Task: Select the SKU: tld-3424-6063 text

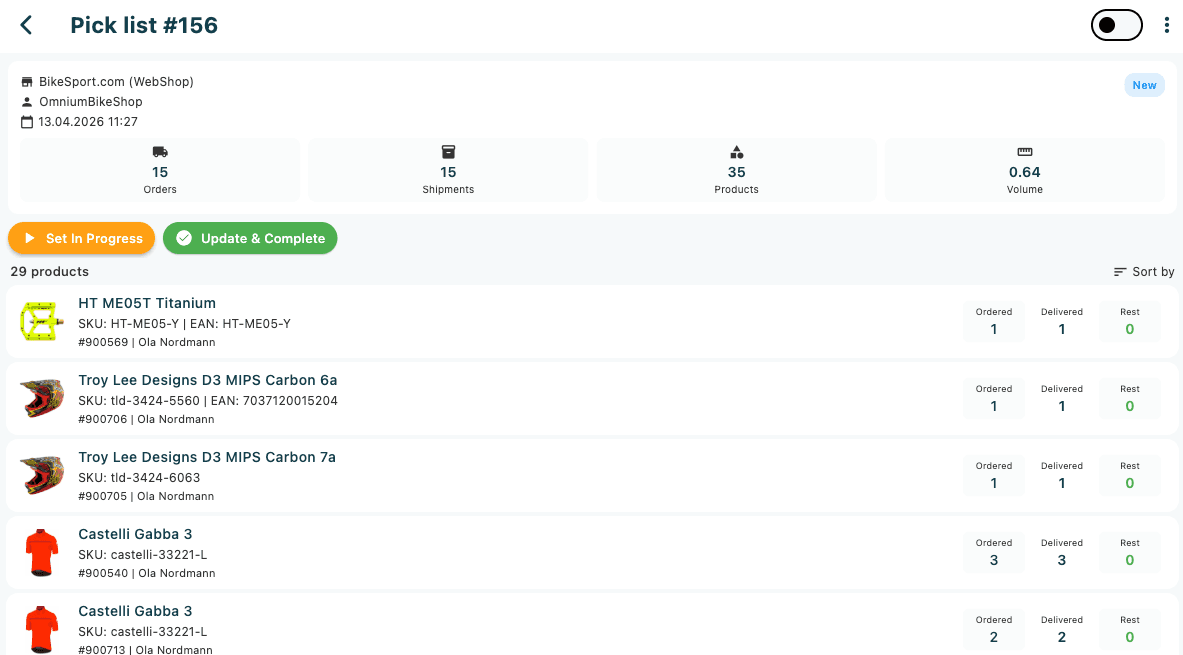Action: (139, 478)
